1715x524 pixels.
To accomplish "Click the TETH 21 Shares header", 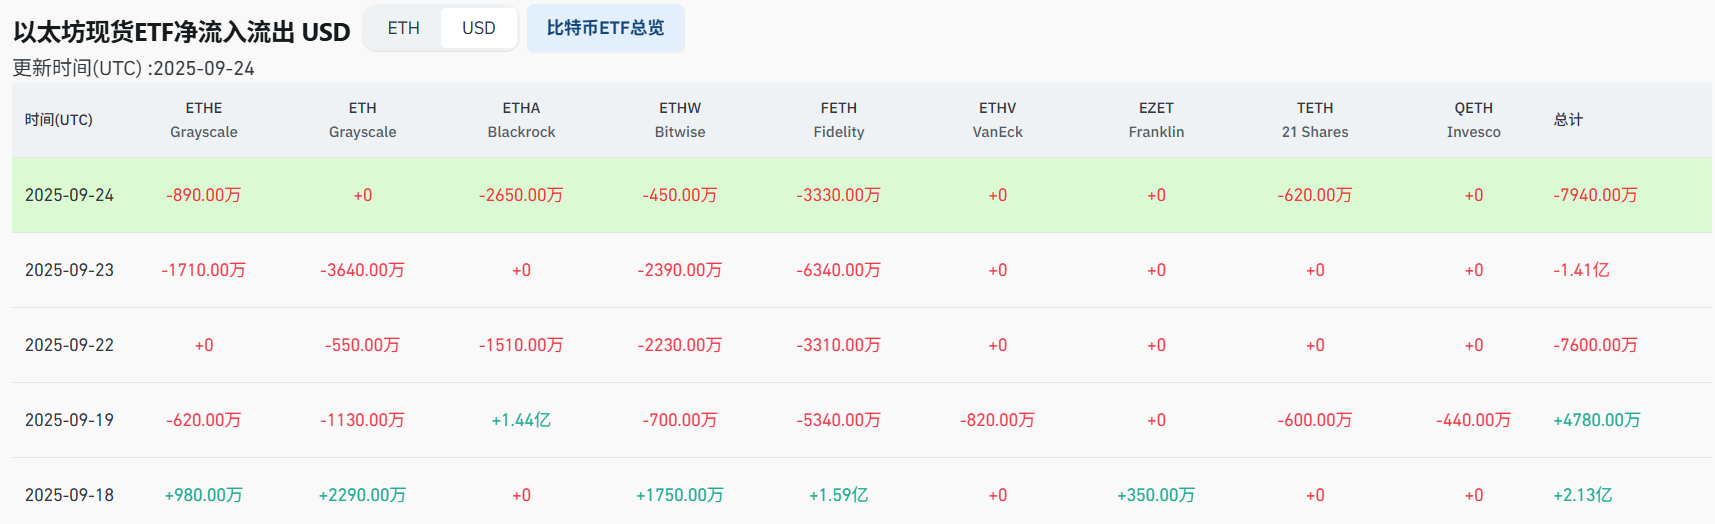I will (1315, 120).
